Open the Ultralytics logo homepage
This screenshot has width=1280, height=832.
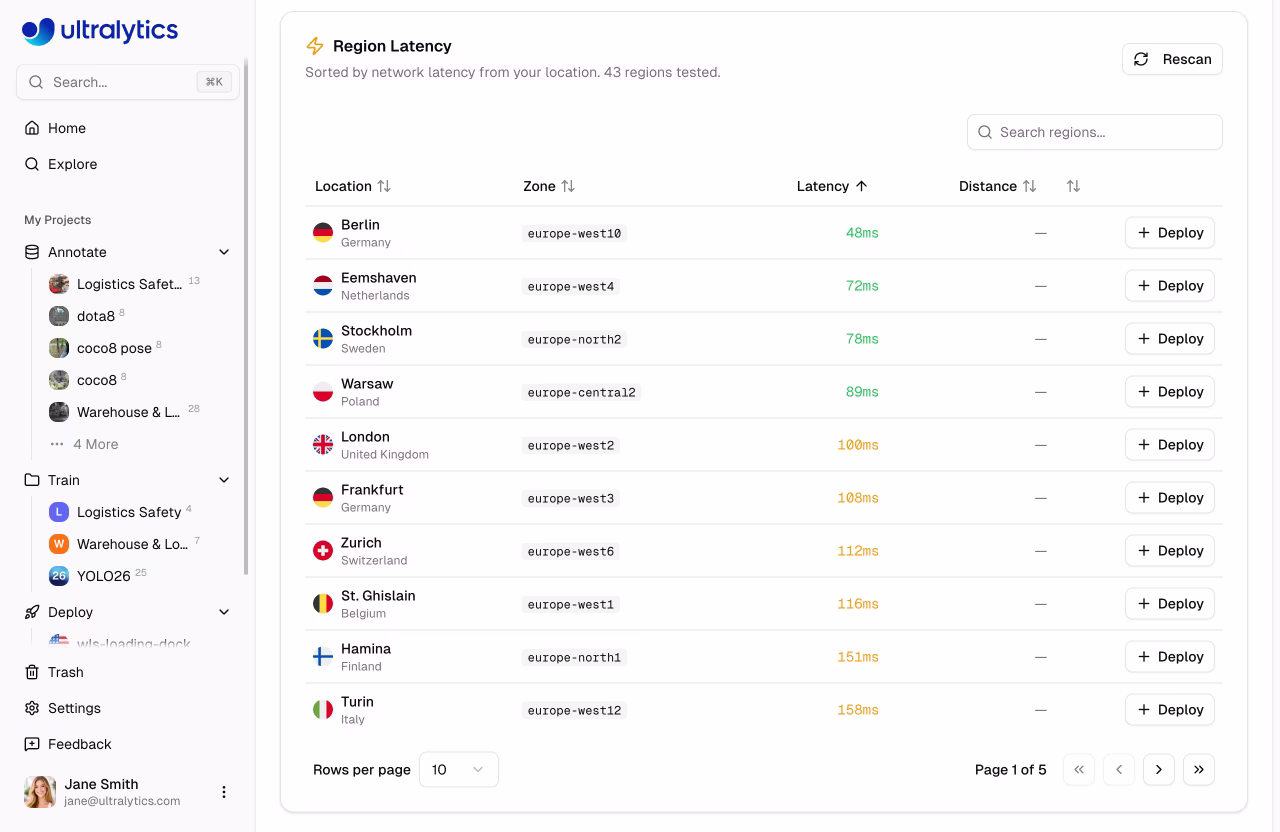99,31
